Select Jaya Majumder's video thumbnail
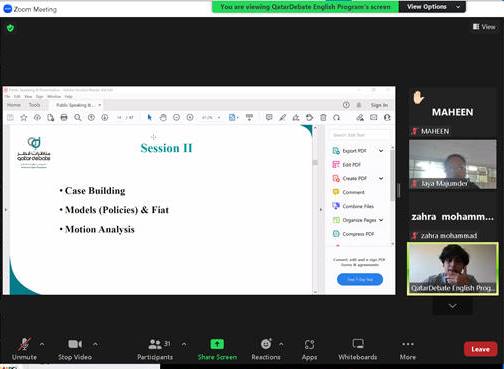The width and height of the screenshot is (504, 369). [x=453, y=164]
